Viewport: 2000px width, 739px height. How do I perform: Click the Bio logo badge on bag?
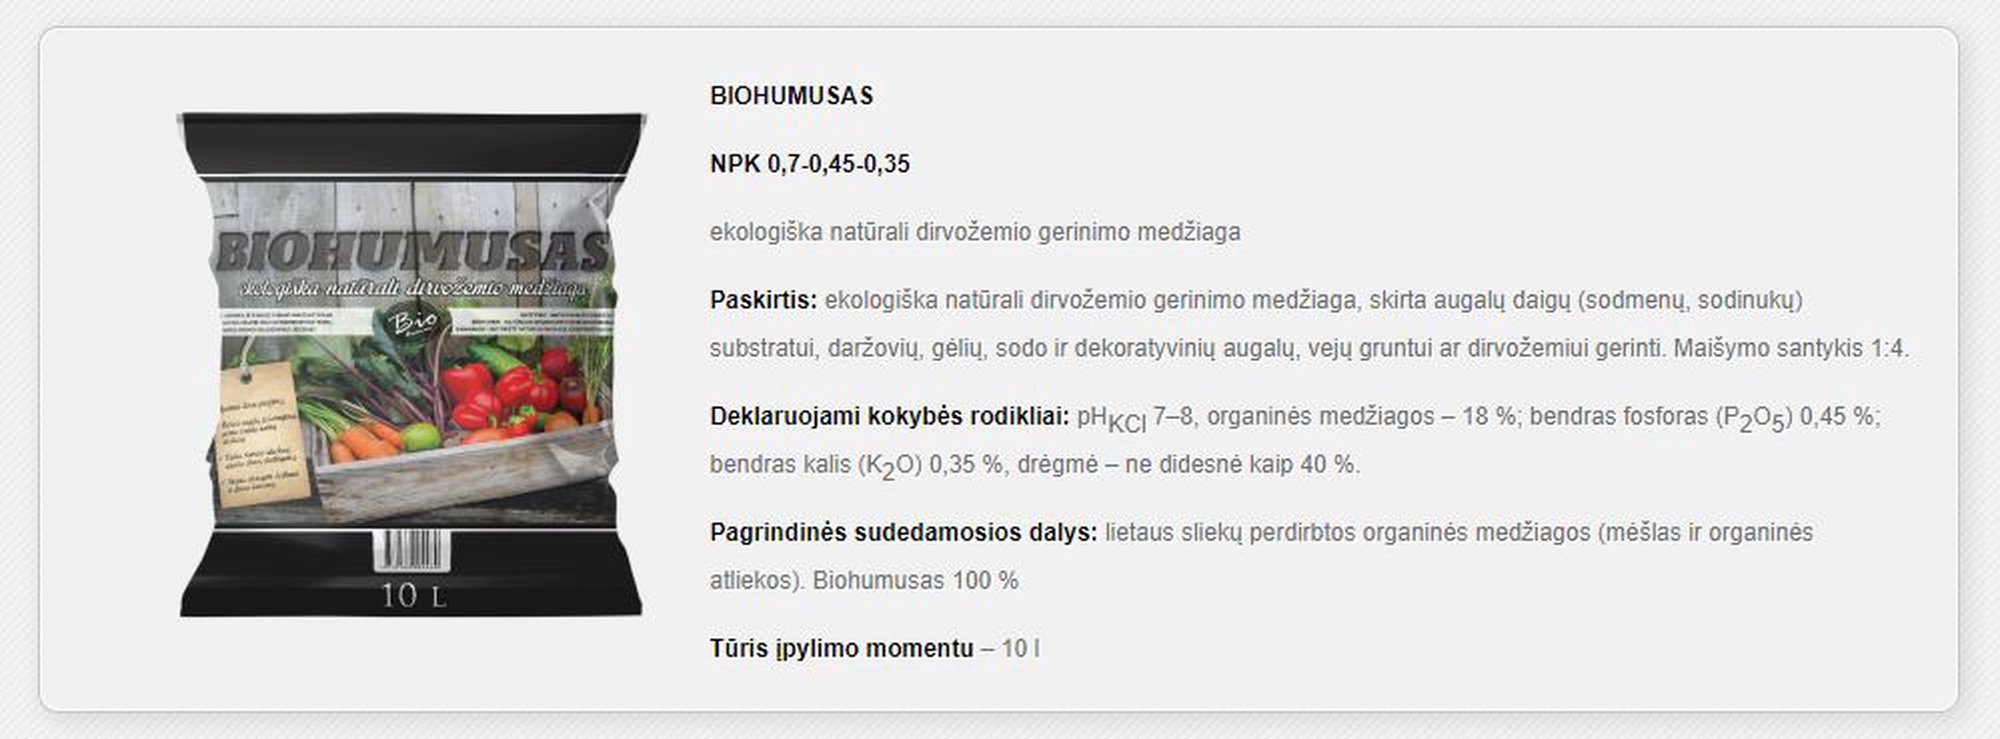pos(414,323)
